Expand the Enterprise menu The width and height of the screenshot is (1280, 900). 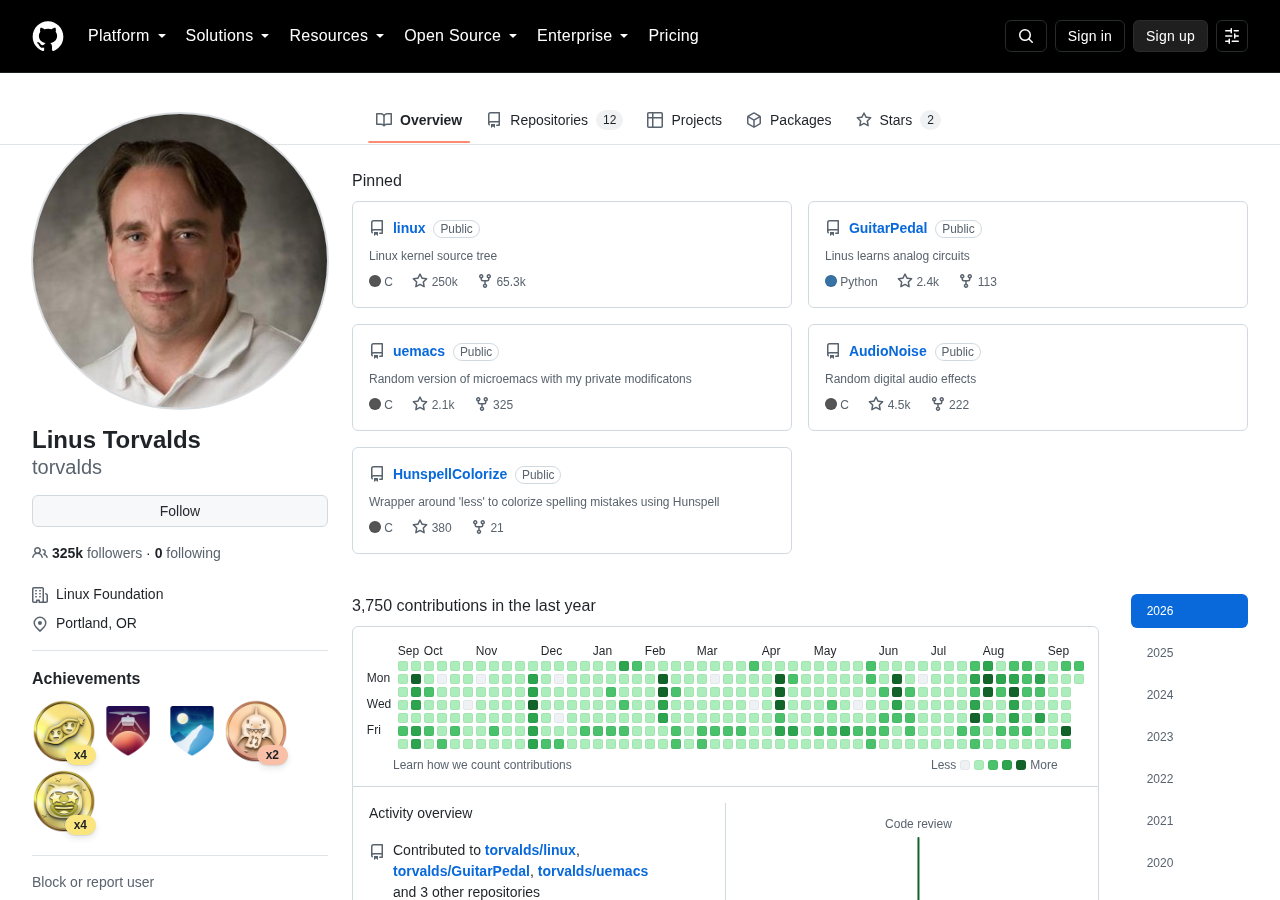coord(583,36)
